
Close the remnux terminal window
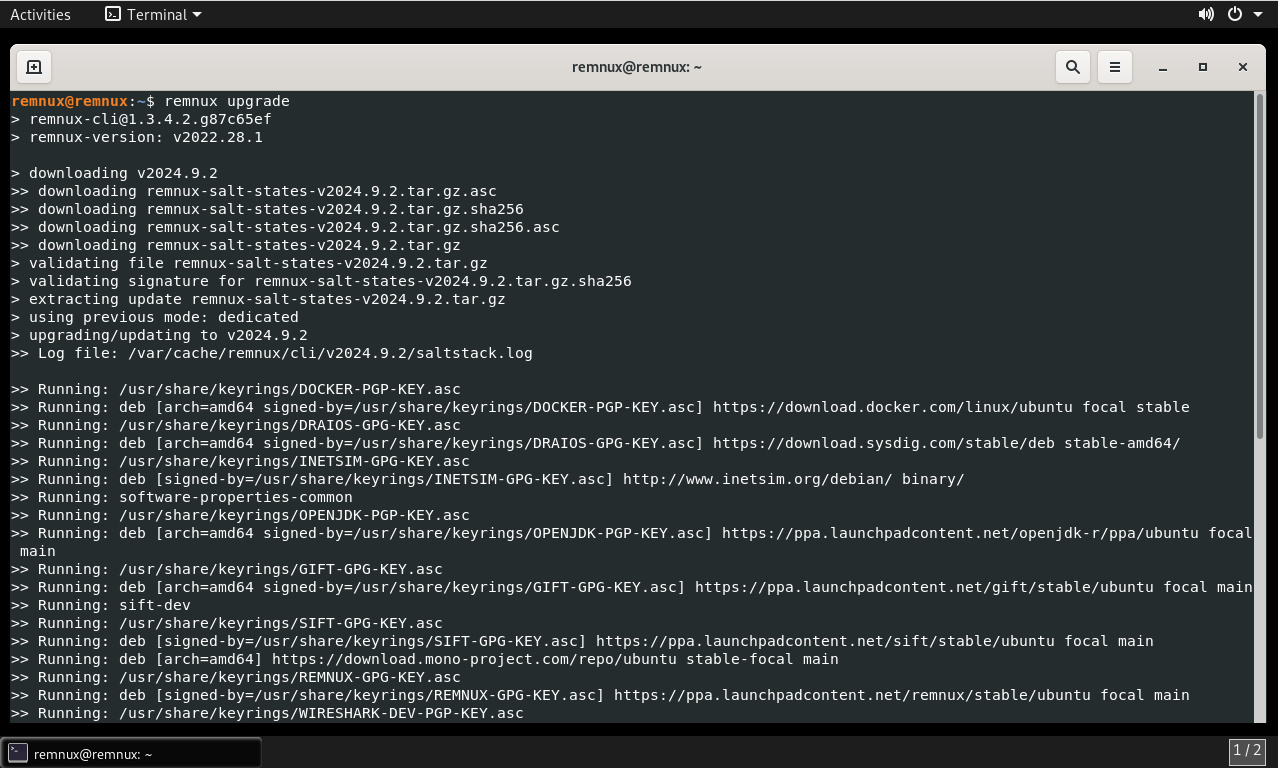tap(1243, 67)
